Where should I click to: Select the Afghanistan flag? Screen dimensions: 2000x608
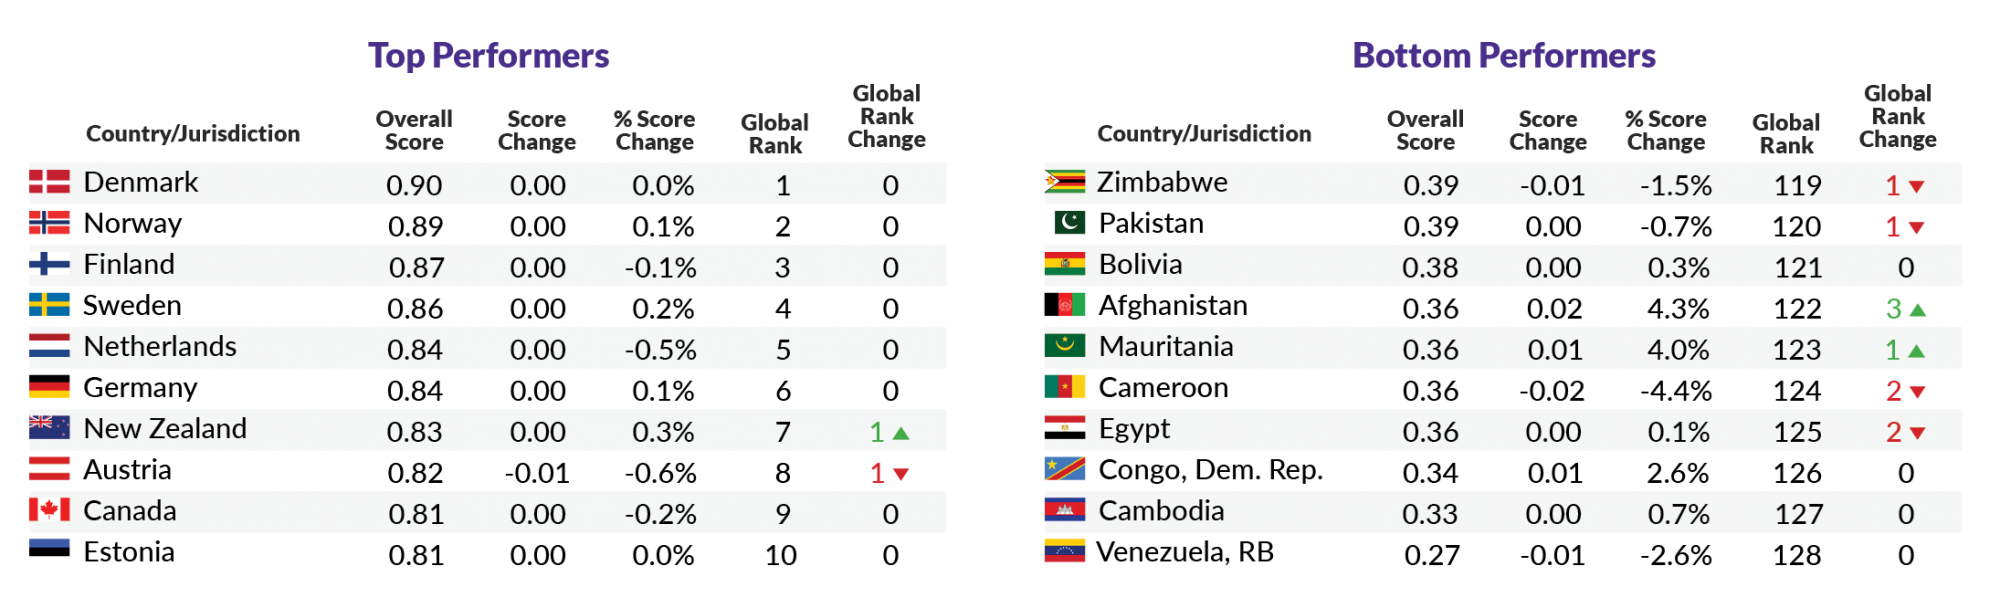coord(1064,305)
